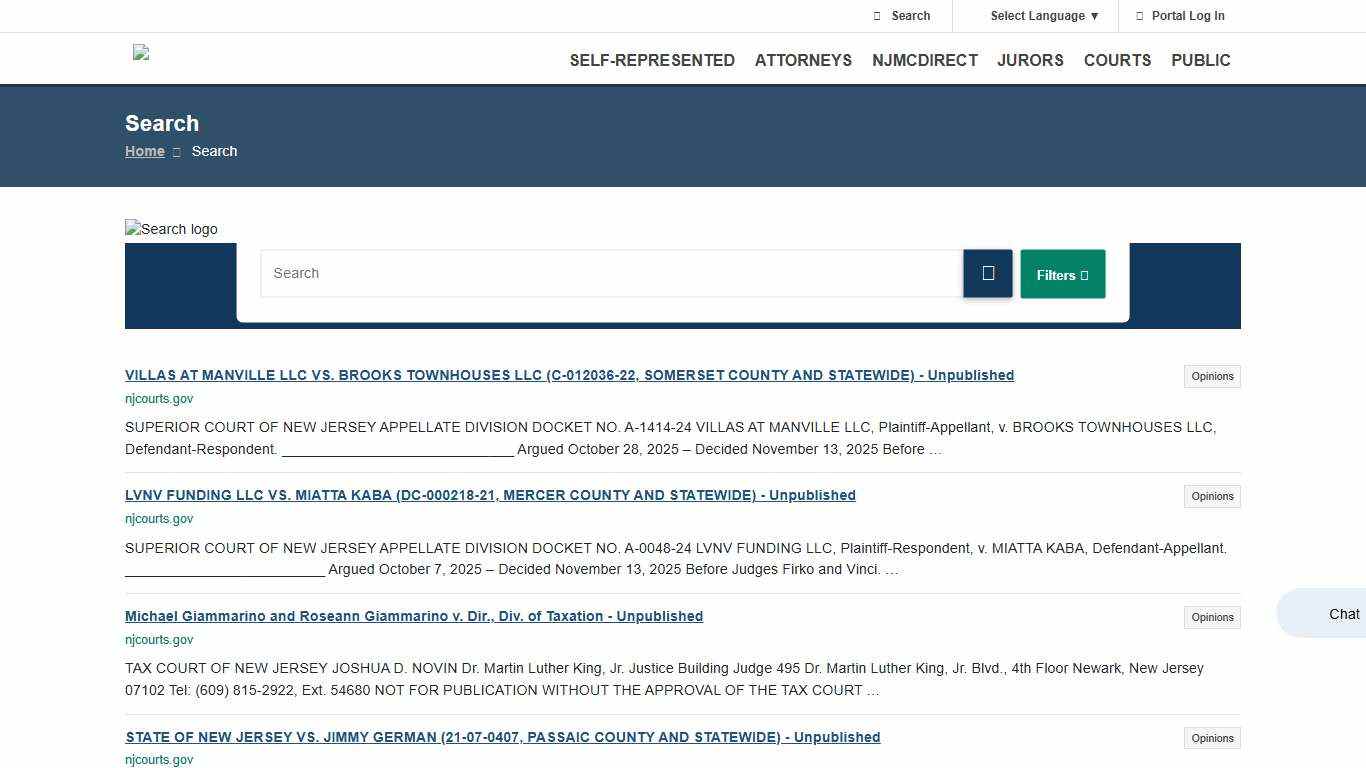Click the magnifying glass search button
This screenshot has height=768, width=1366.
(x=987, y=273)
